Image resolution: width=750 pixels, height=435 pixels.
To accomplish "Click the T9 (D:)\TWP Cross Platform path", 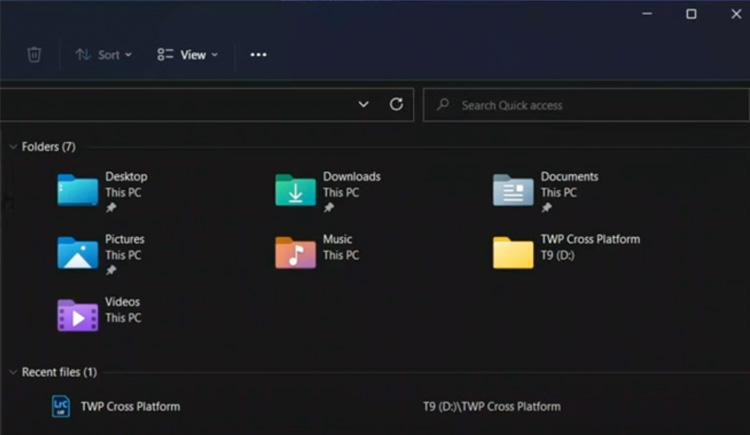I will [491, 407].
